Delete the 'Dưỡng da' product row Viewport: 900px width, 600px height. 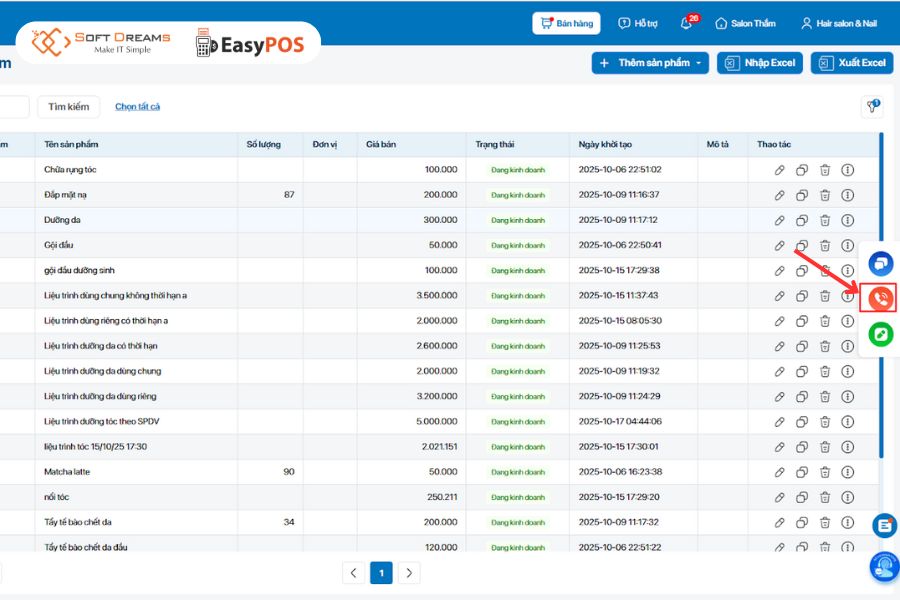click(825, 220)
